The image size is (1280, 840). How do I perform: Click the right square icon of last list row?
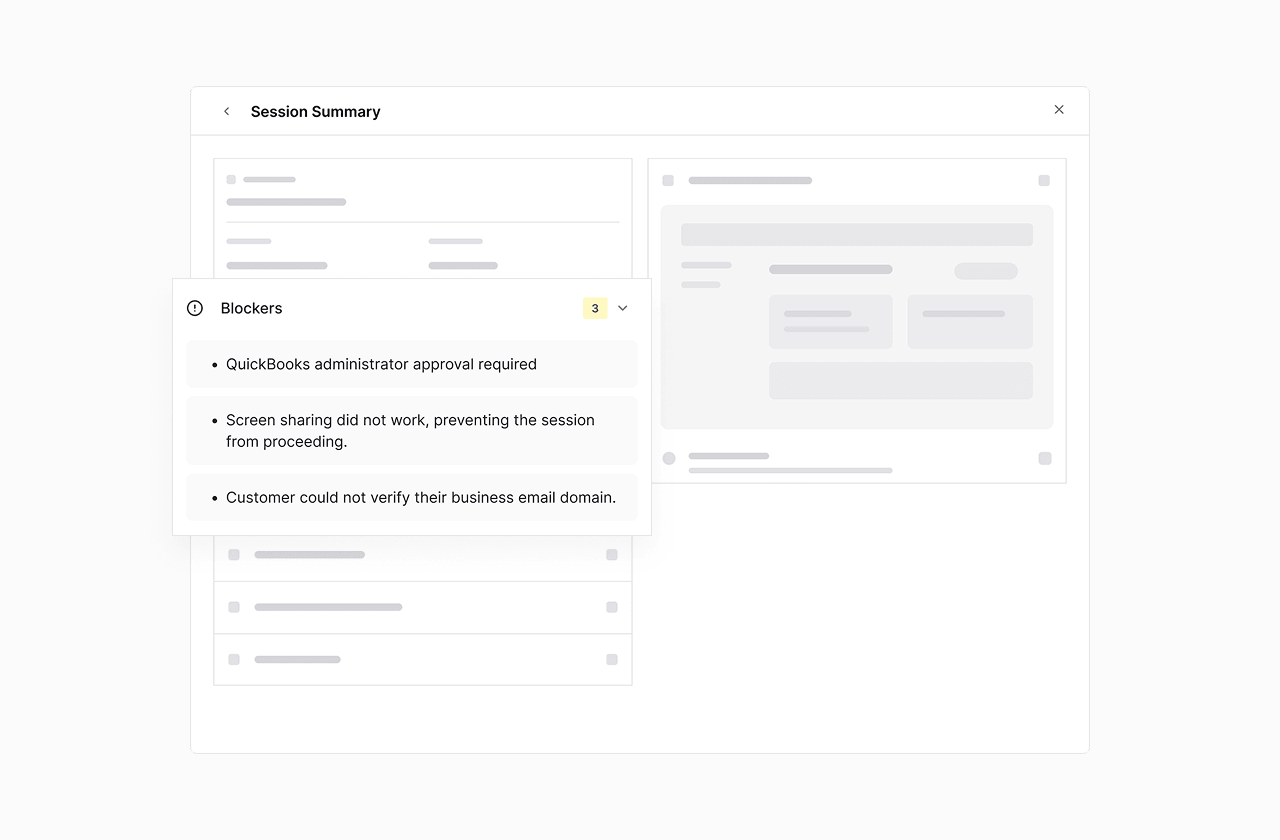pyautogui.click(x=612, y=660)
